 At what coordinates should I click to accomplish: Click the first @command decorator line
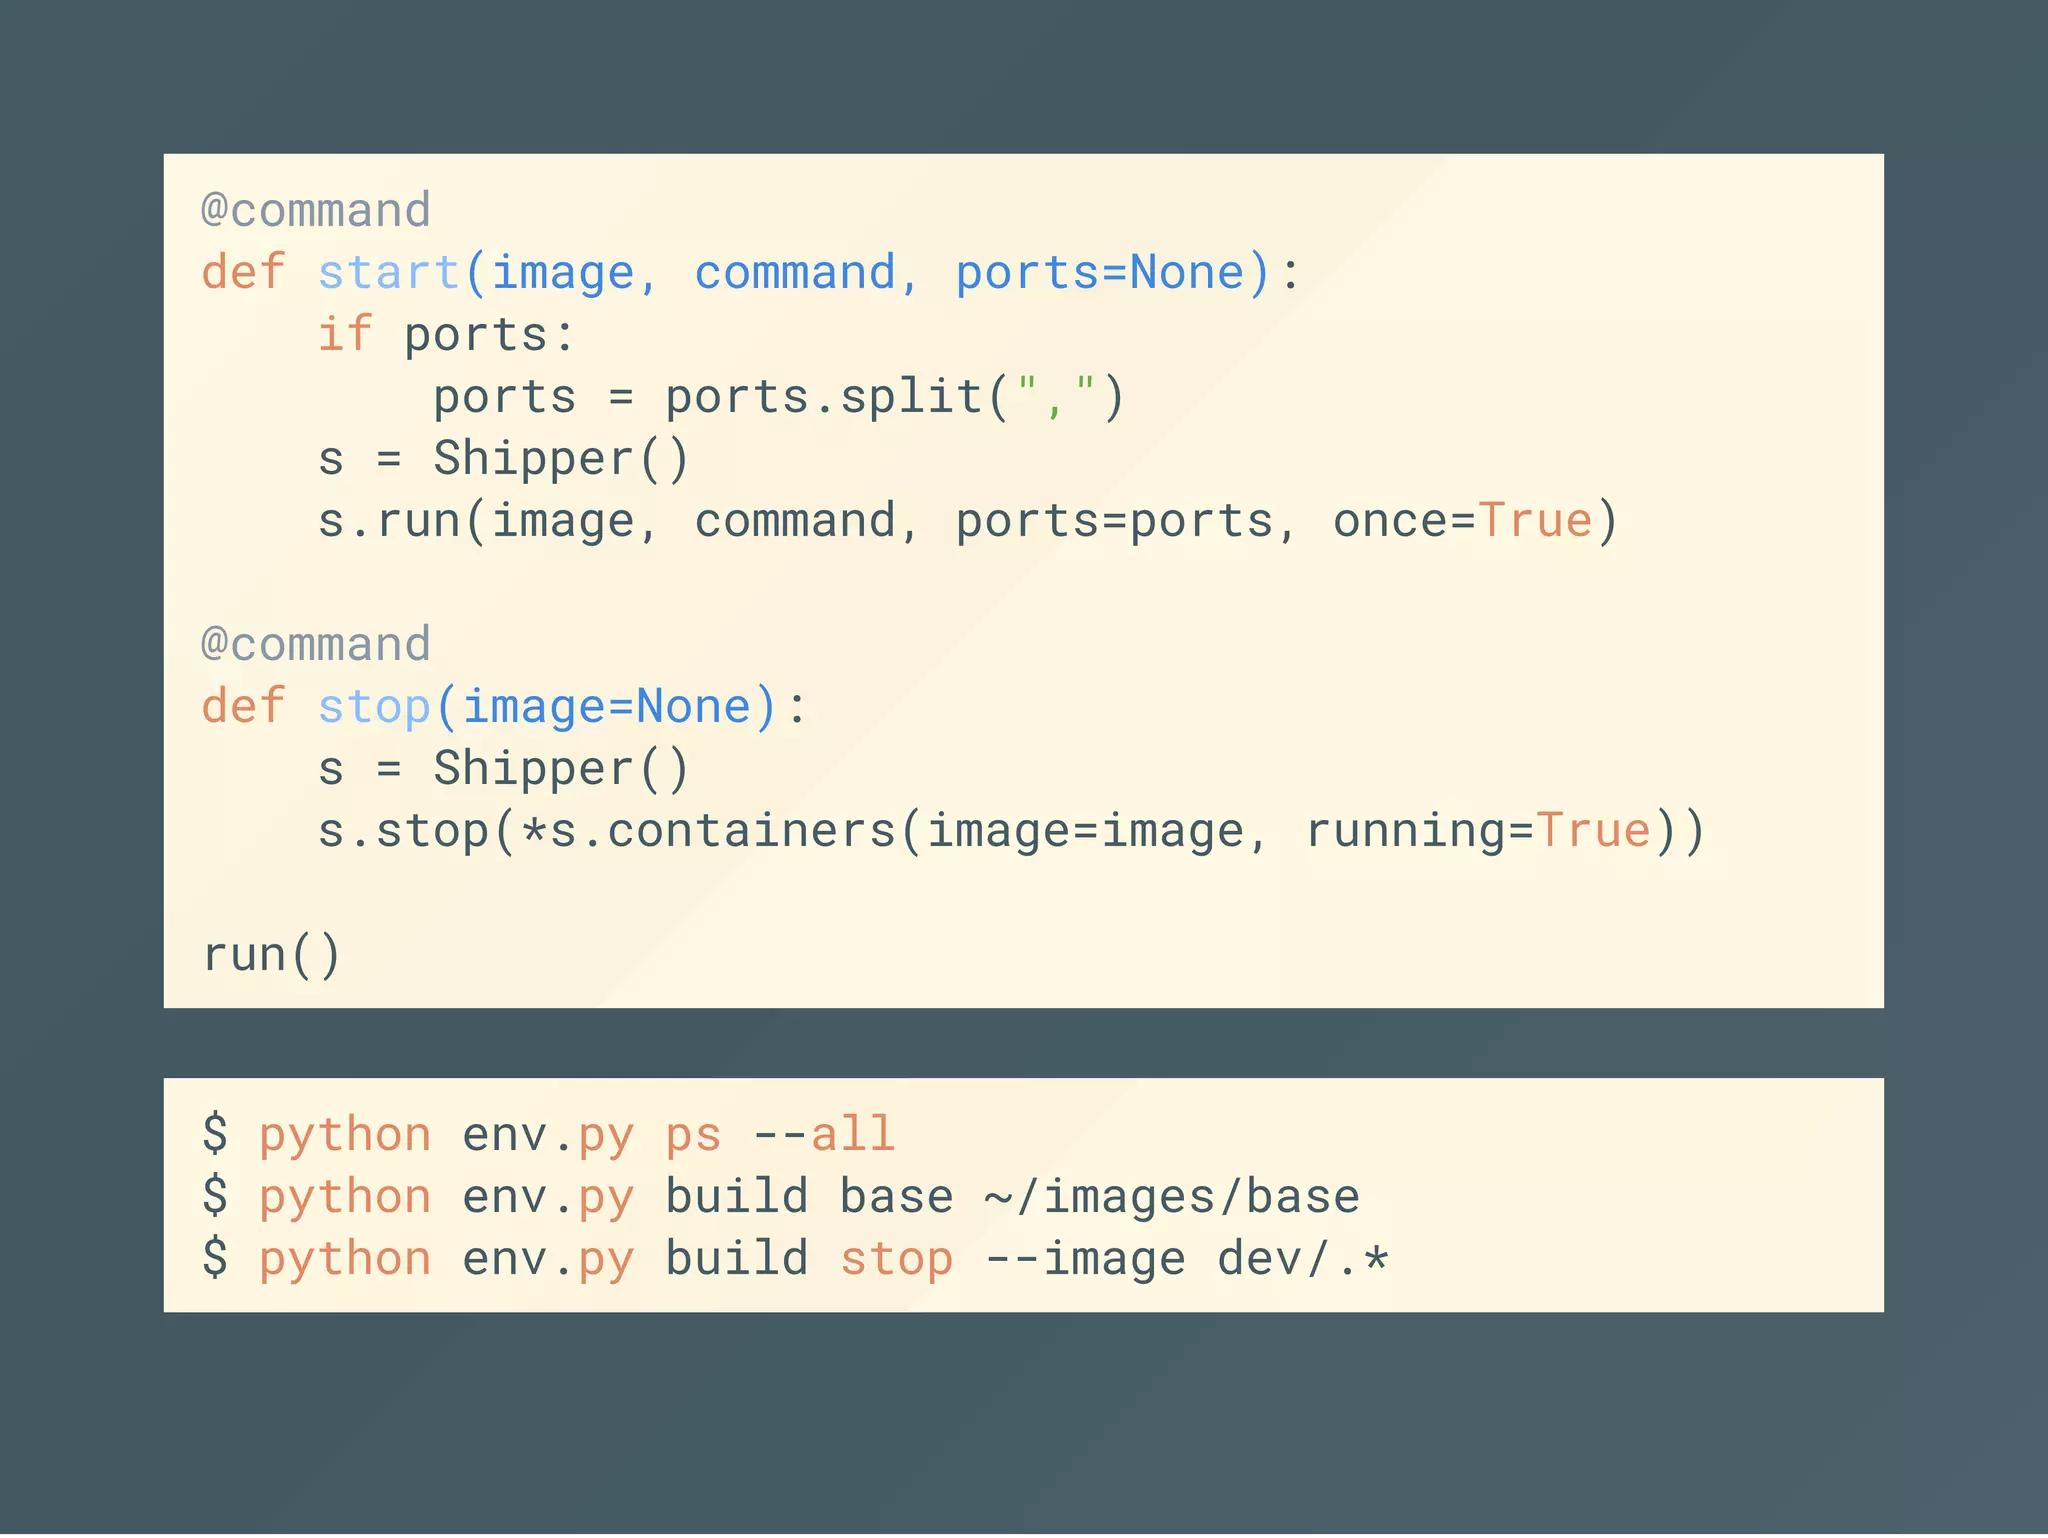point(316,211)
